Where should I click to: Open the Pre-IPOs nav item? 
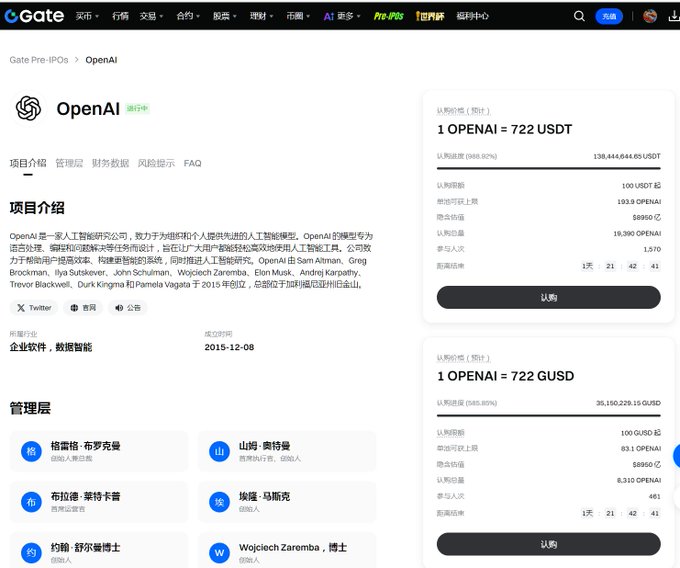click(389, 16)
